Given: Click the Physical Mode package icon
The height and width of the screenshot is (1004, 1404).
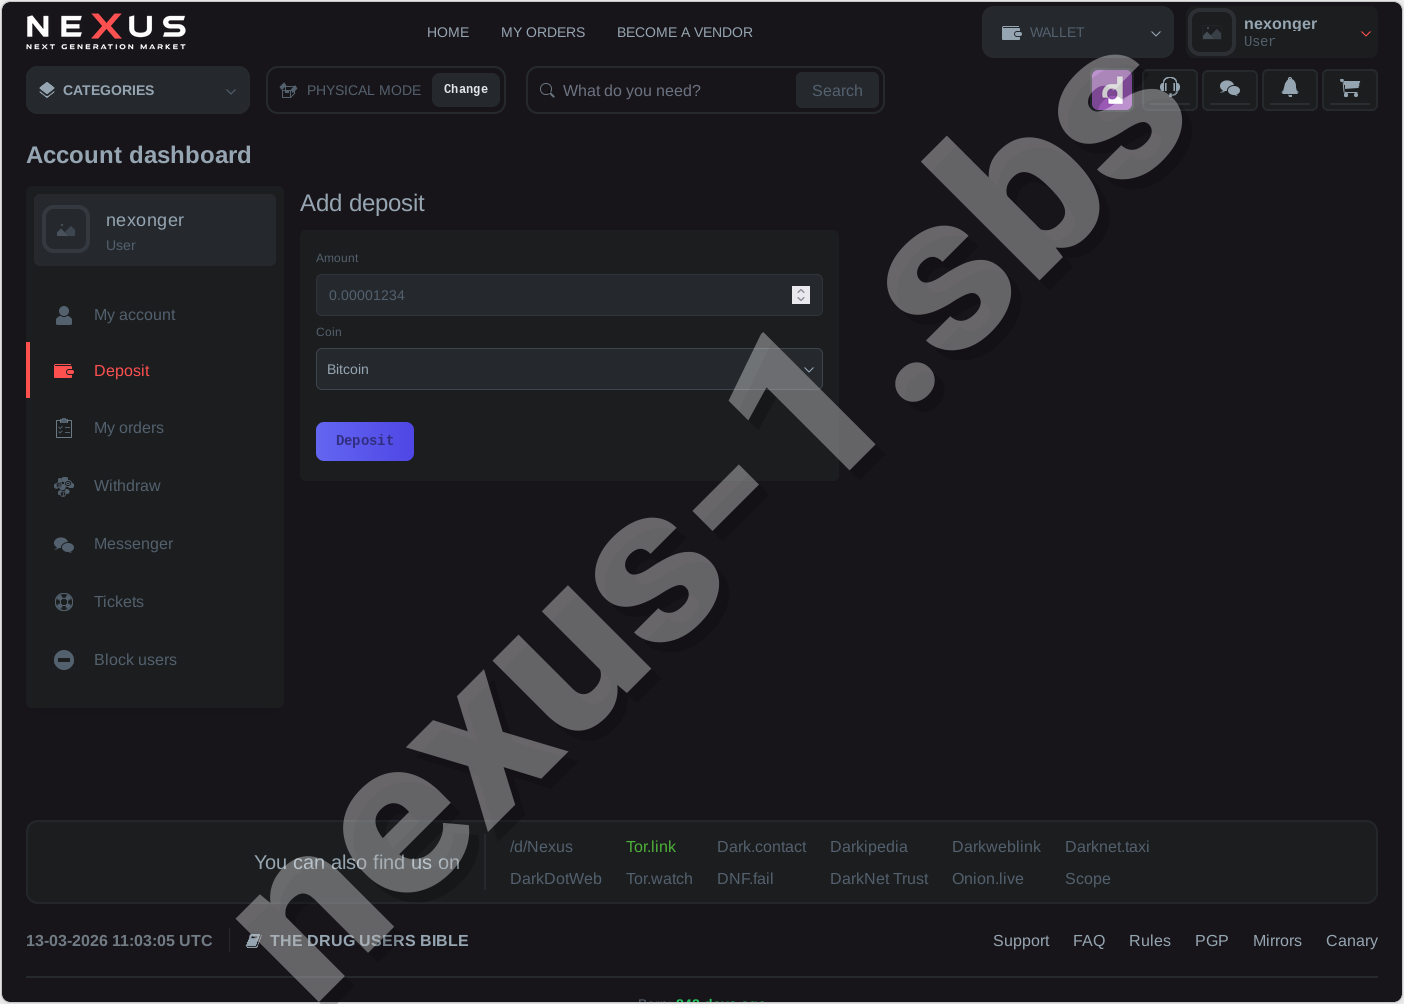Looking at the screenshot, I should [289, 90].
